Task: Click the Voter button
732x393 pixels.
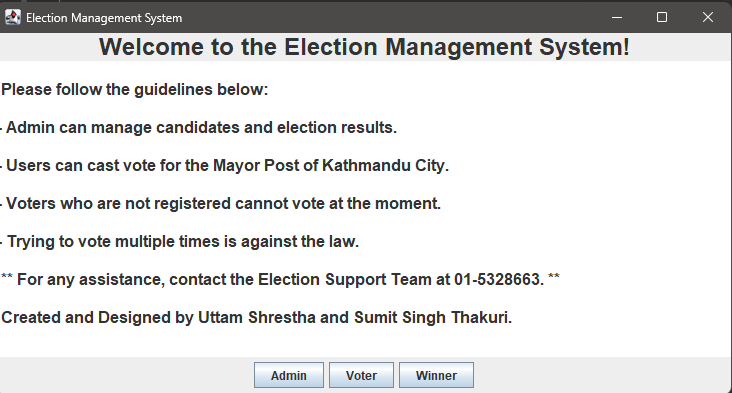Action: [x=361, y=375]
